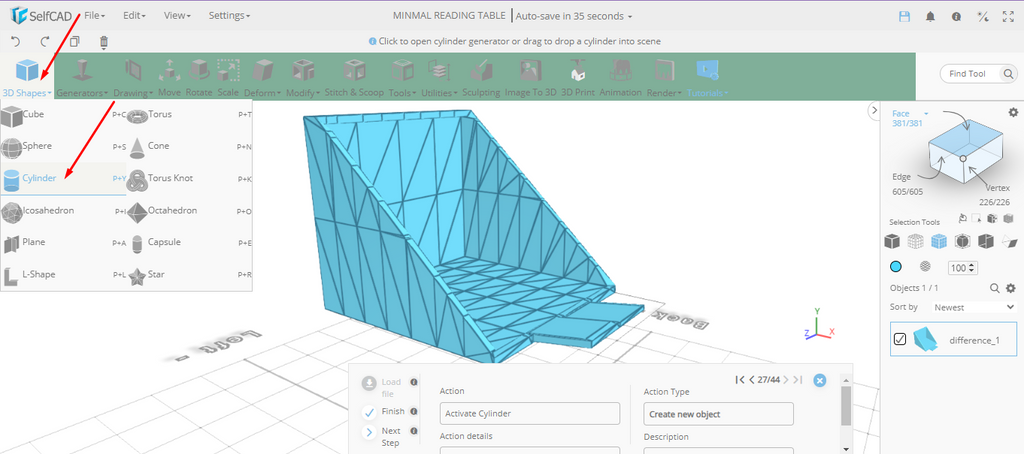Enable wireframe shading mode

coord(925,267)
